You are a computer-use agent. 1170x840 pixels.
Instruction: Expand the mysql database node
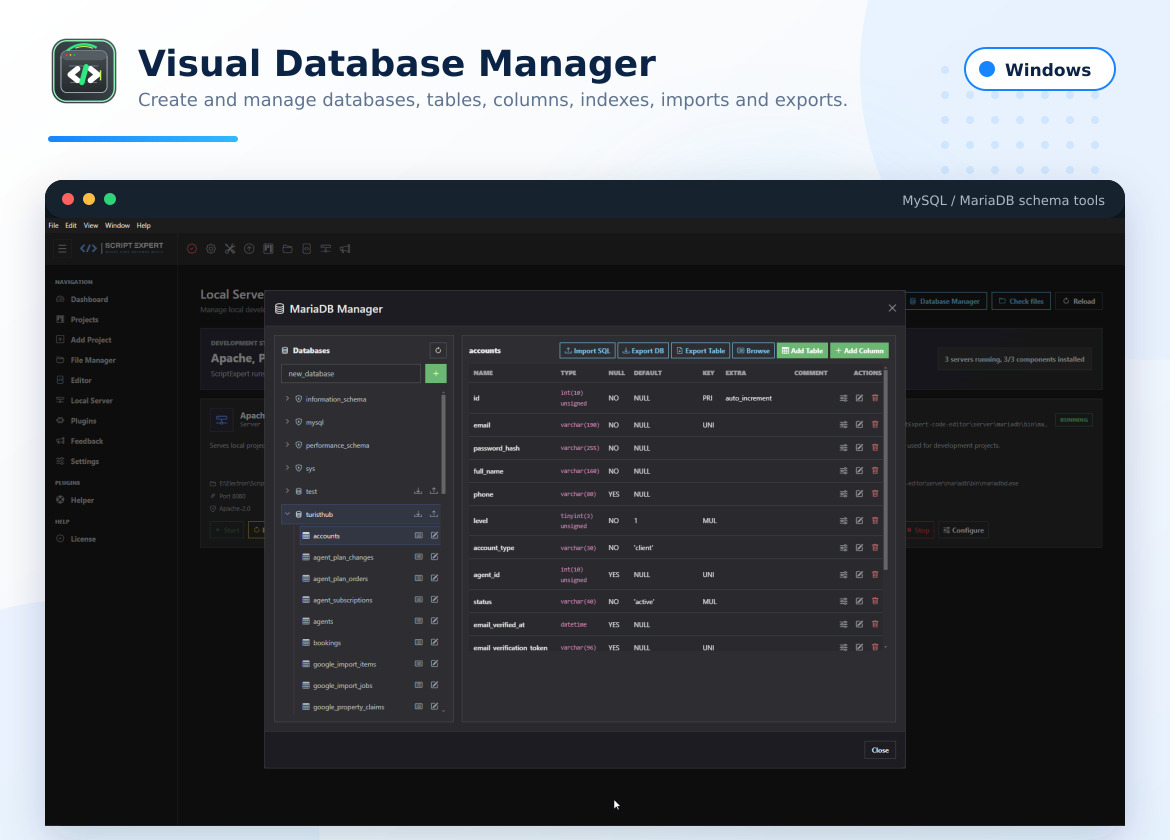pos(287,422)
